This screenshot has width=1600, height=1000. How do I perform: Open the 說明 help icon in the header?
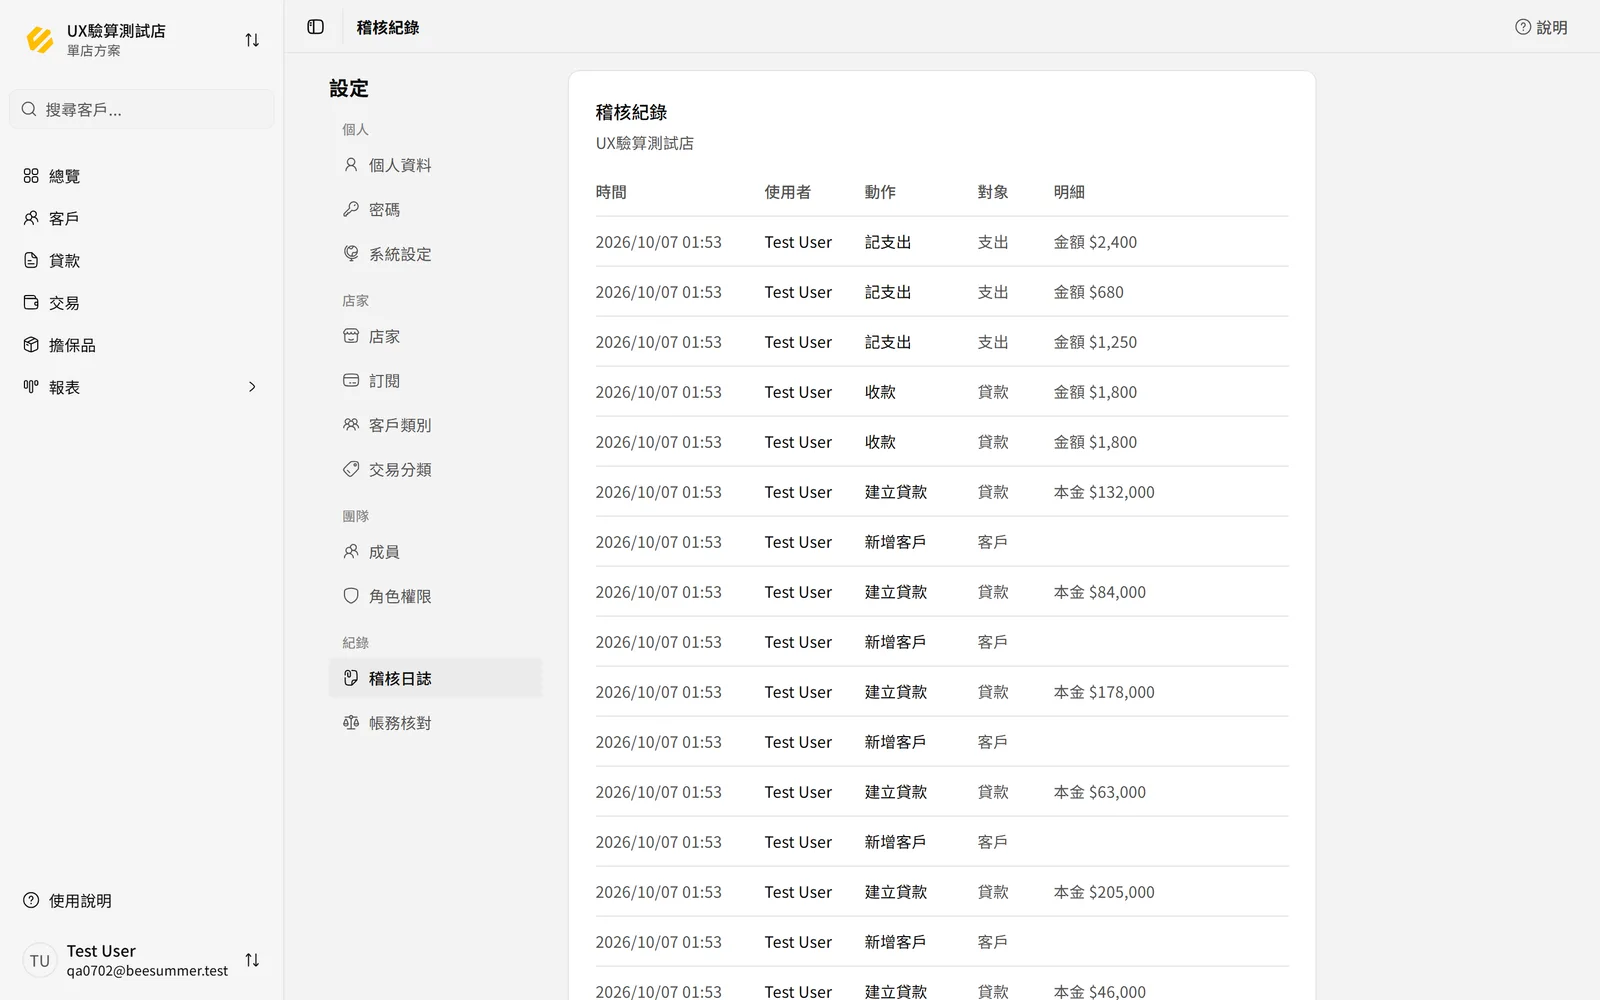tap(1523, 27)
